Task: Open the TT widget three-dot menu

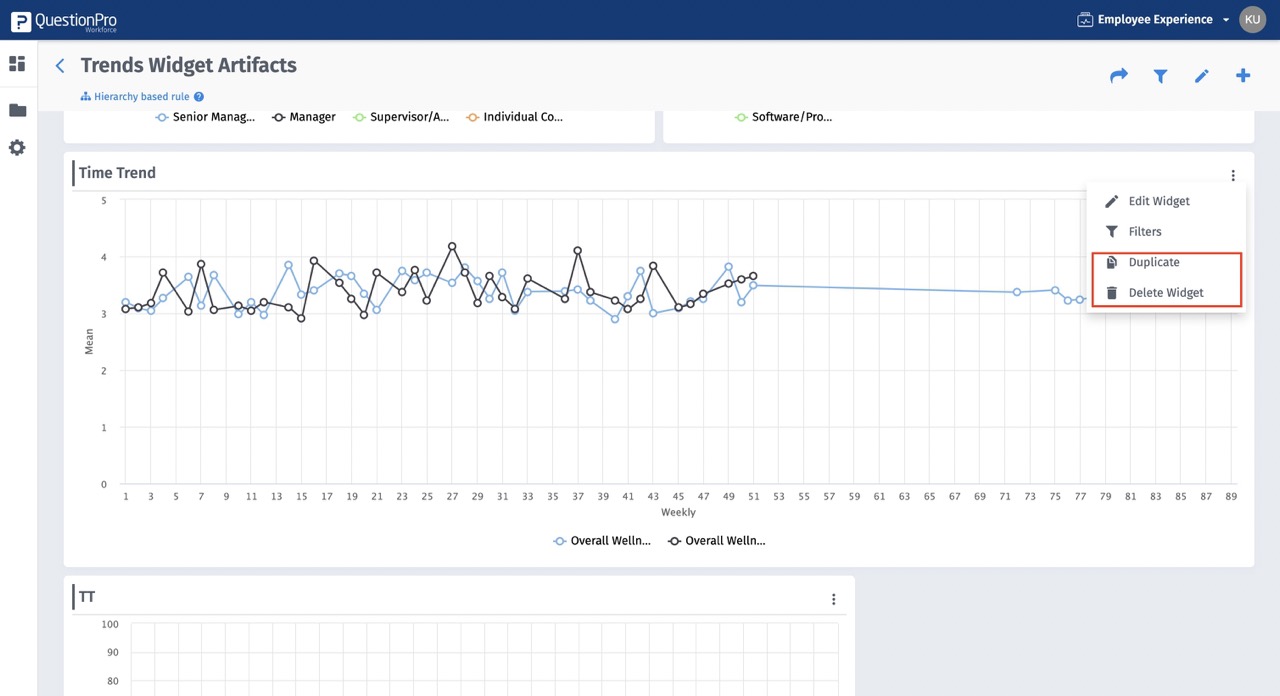Action: pos(833,600)
